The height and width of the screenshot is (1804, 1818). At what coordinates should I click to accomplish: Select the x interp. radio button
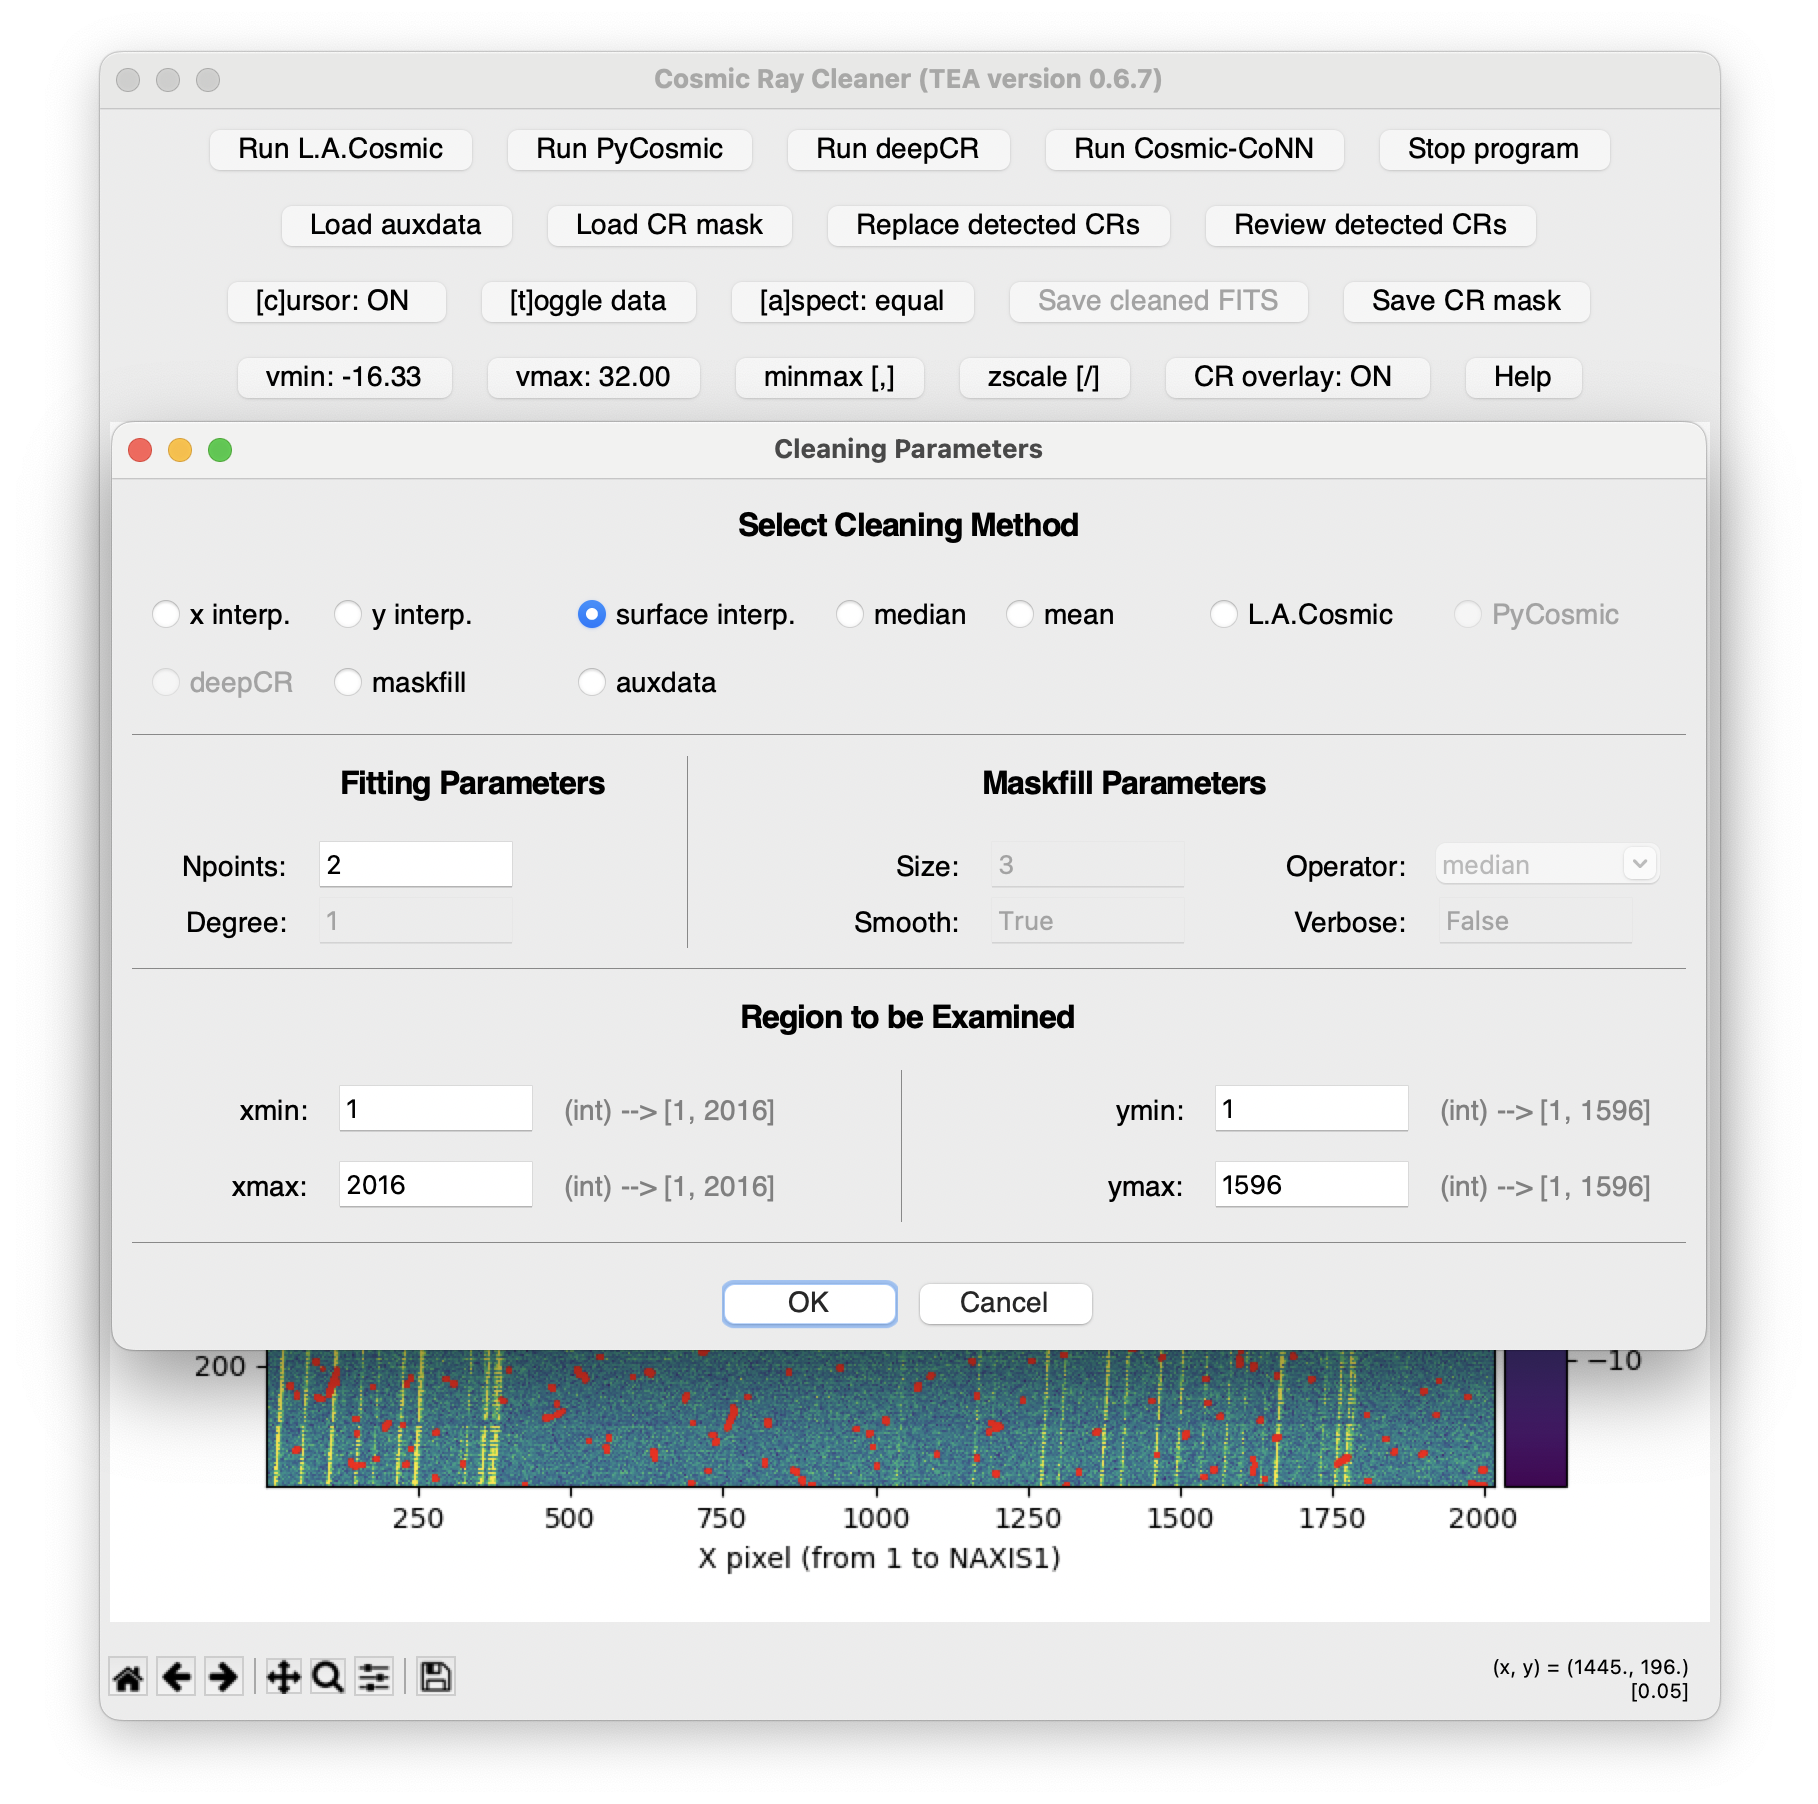pyautogui.click(x=166, y=614)
